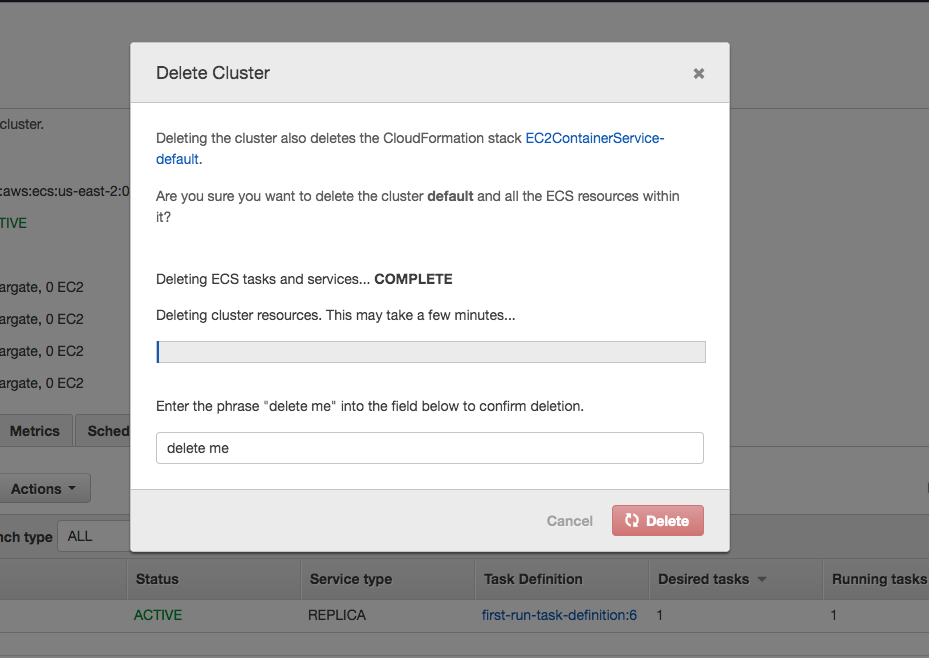Click the Task Definition column header
The width and height of the screenshot is (929, 658).
click(x=533, y=579)
